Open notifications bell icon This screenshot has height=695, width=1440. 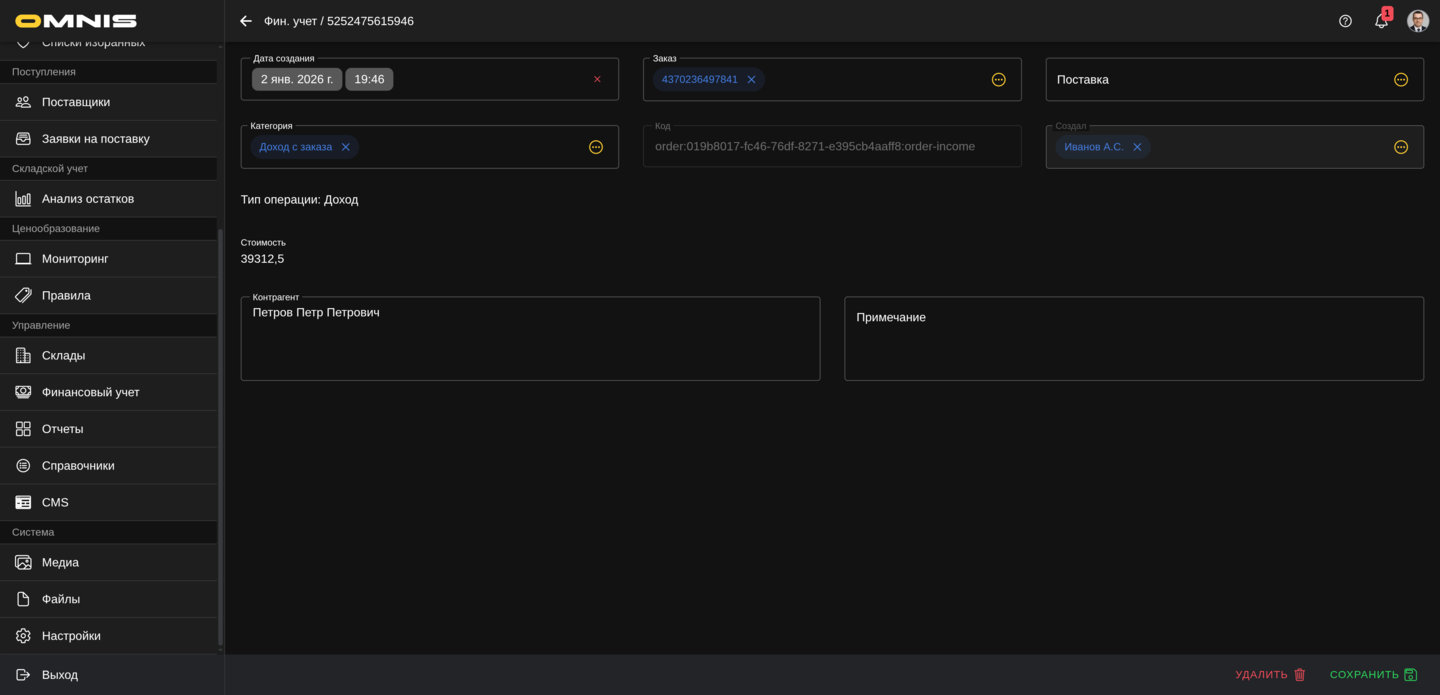tap(1381, 21)
